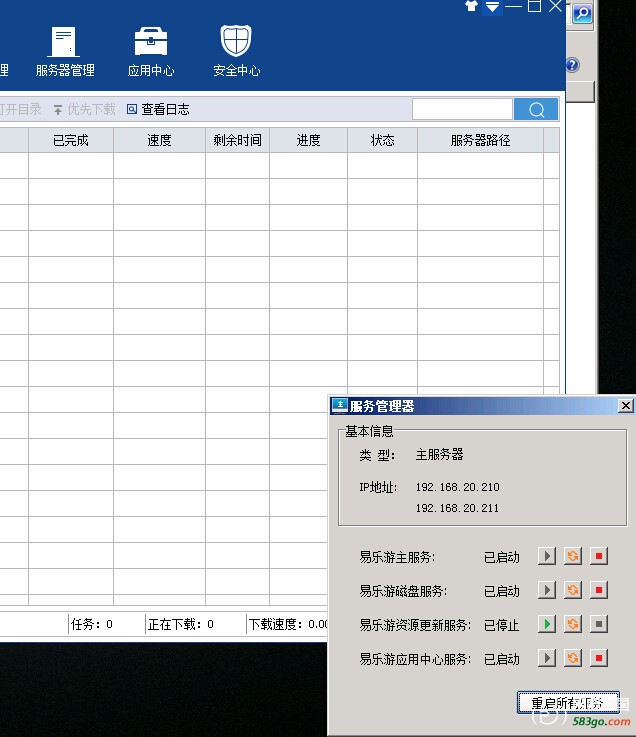Maximize the main application window
Image resolution: width=636 pixels, height=737 pixels.
[534, 6]
